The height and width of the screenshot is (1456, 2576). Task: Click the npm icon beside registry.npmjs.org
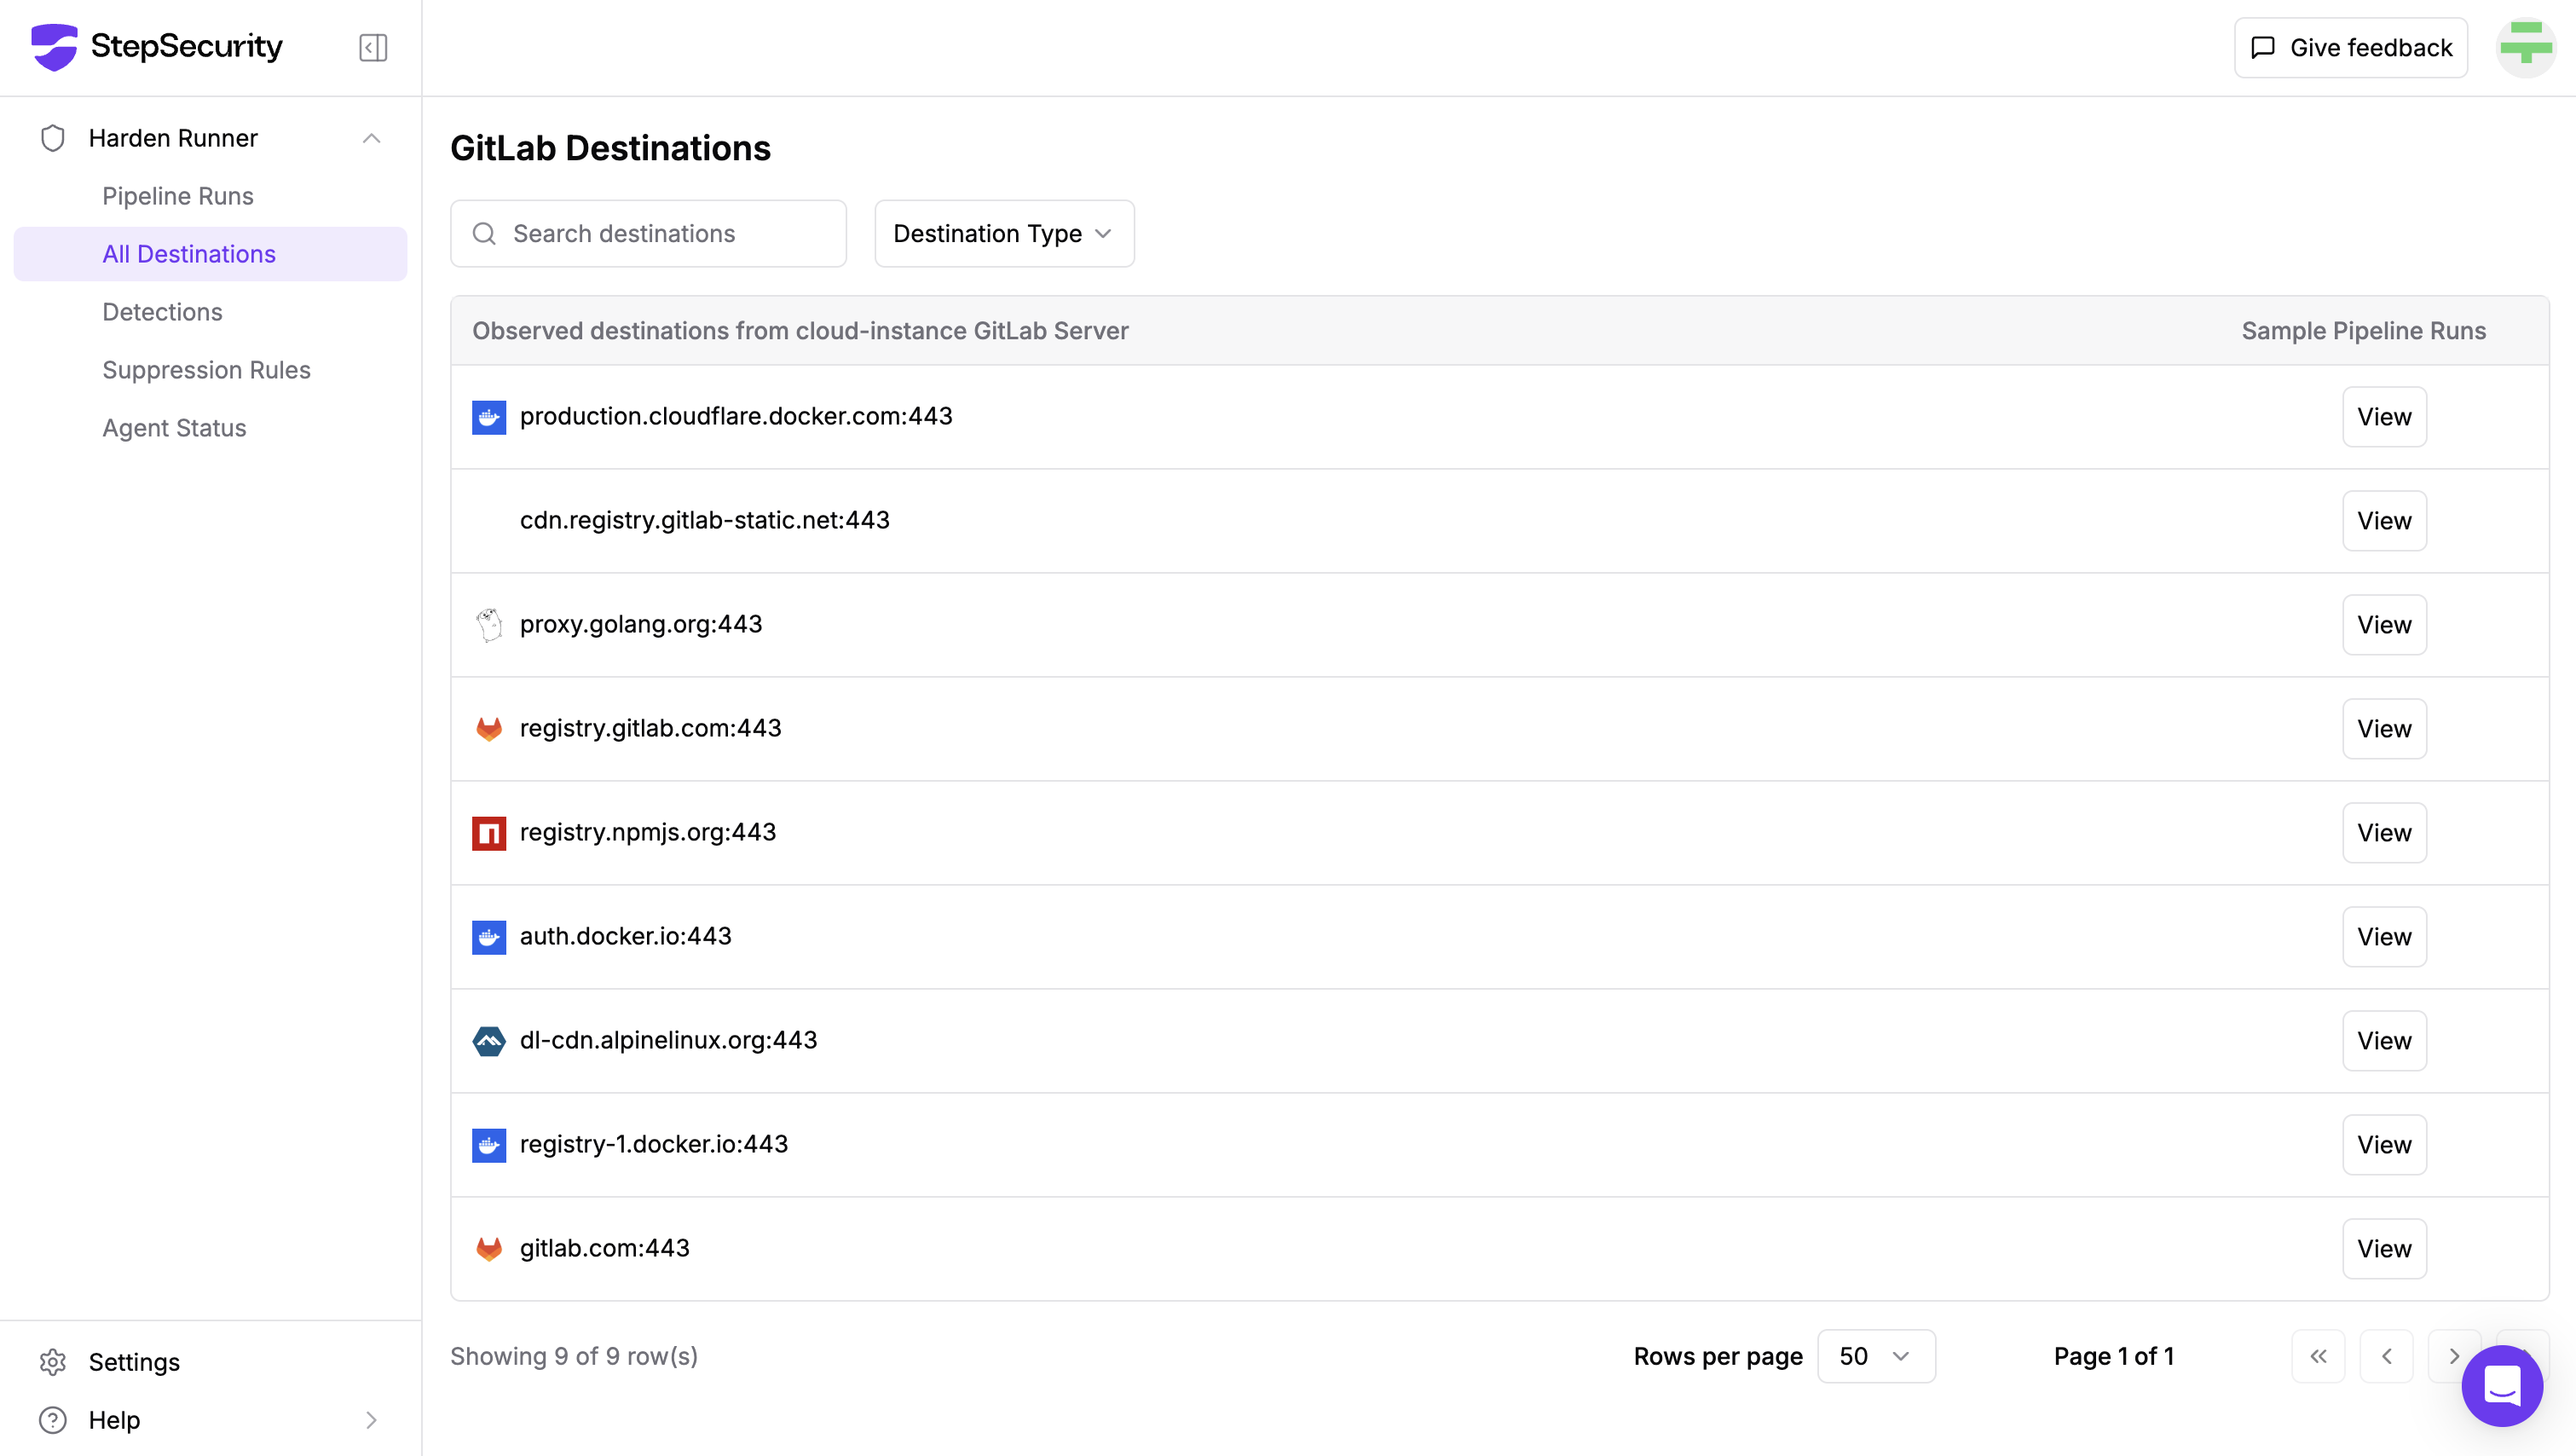(x=489, y=833)
